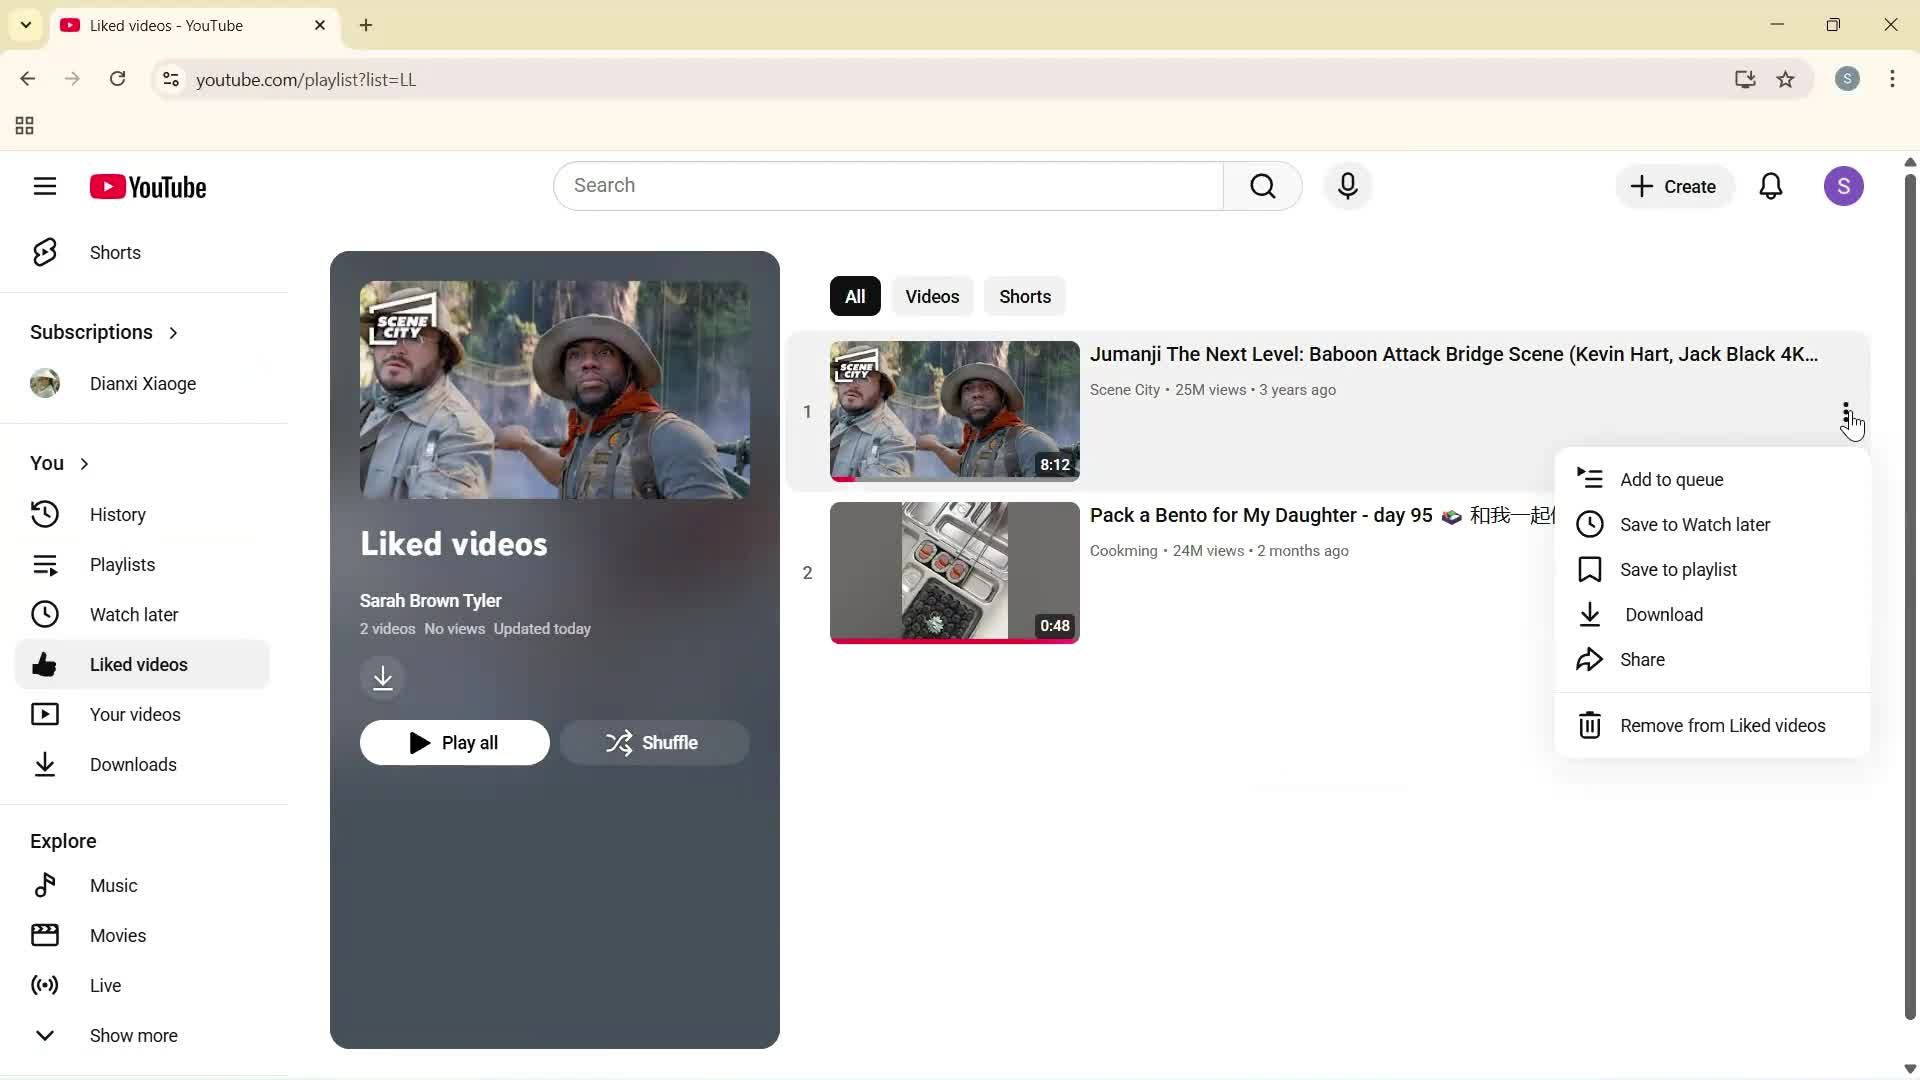
Task: Click the Shuffle button
Action: pos(655,742)
